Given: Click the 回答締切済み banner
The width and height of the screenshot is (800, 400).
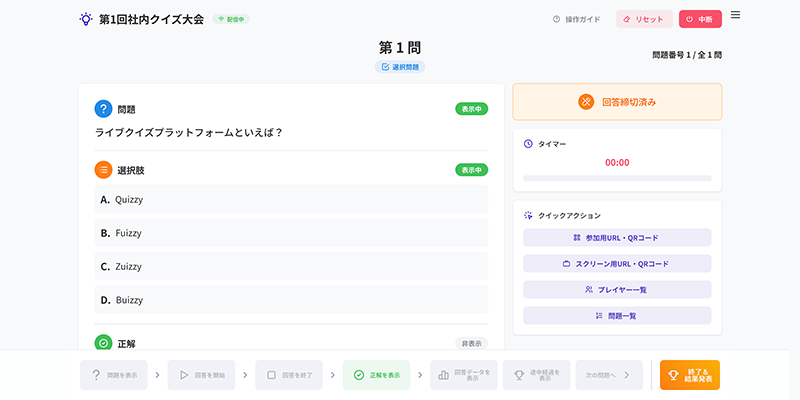Looking at the screenshot, I should click(x=617, y=102).
